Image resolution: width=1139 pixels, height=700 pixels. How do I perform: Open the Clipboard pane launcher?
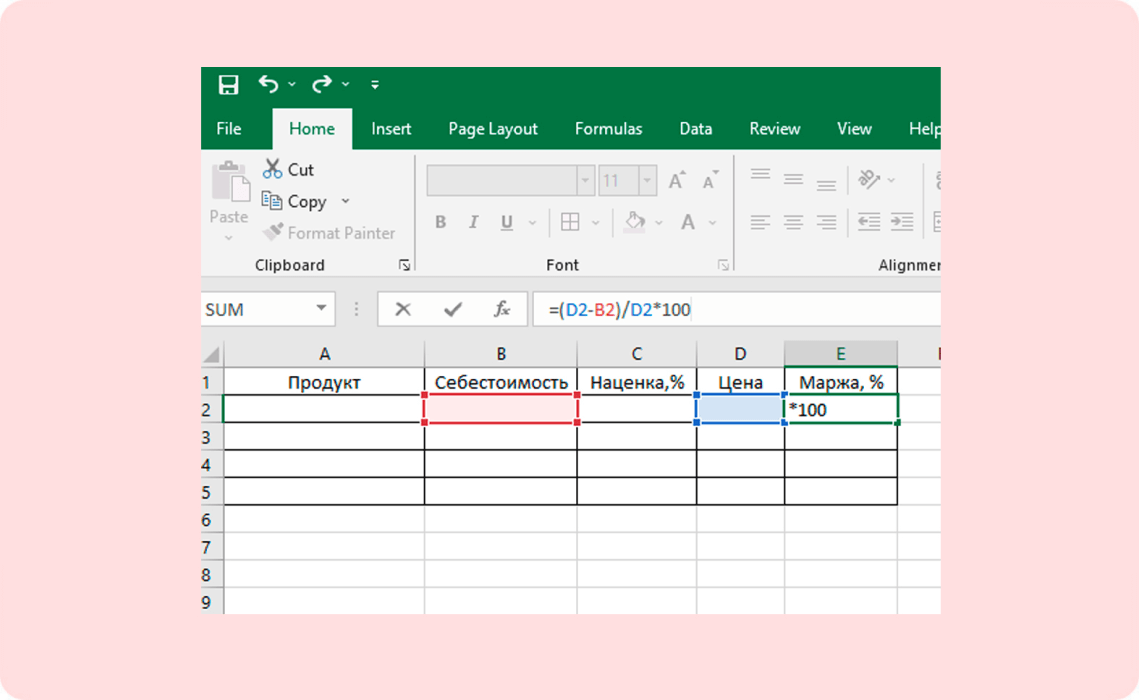(x=405, y=265)
